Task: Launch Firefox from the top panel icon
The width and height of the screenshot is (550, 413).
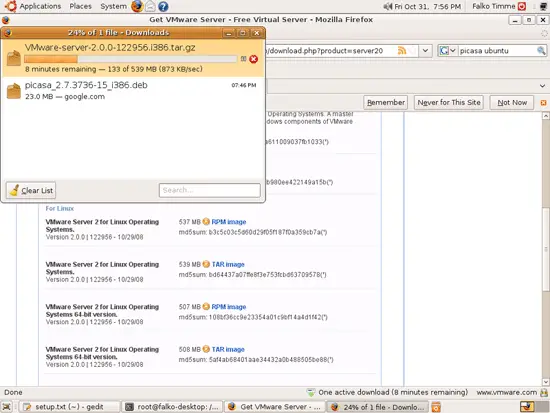Action: [x=137, y=6]
